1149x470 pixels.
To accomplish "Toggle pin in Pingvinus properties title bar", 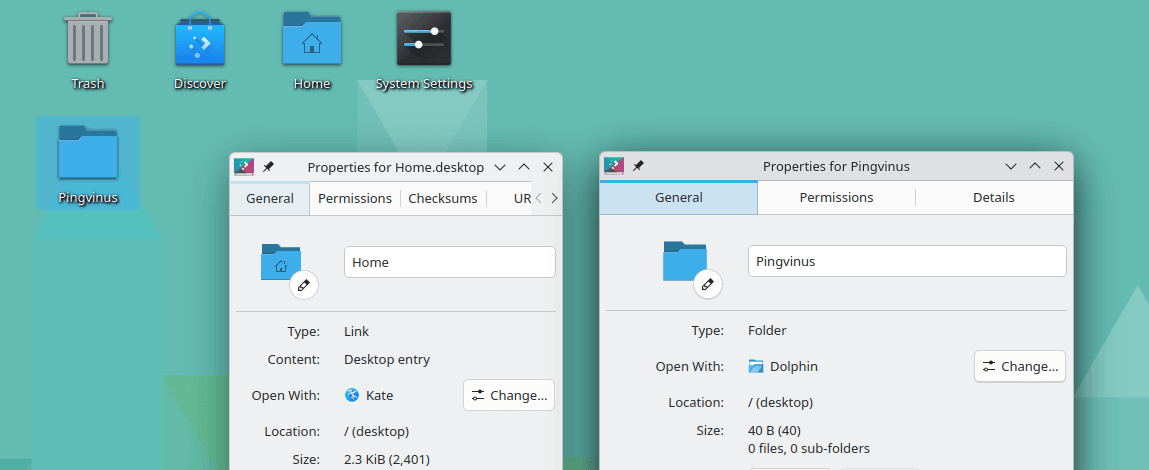I will (x=638, y=166).
